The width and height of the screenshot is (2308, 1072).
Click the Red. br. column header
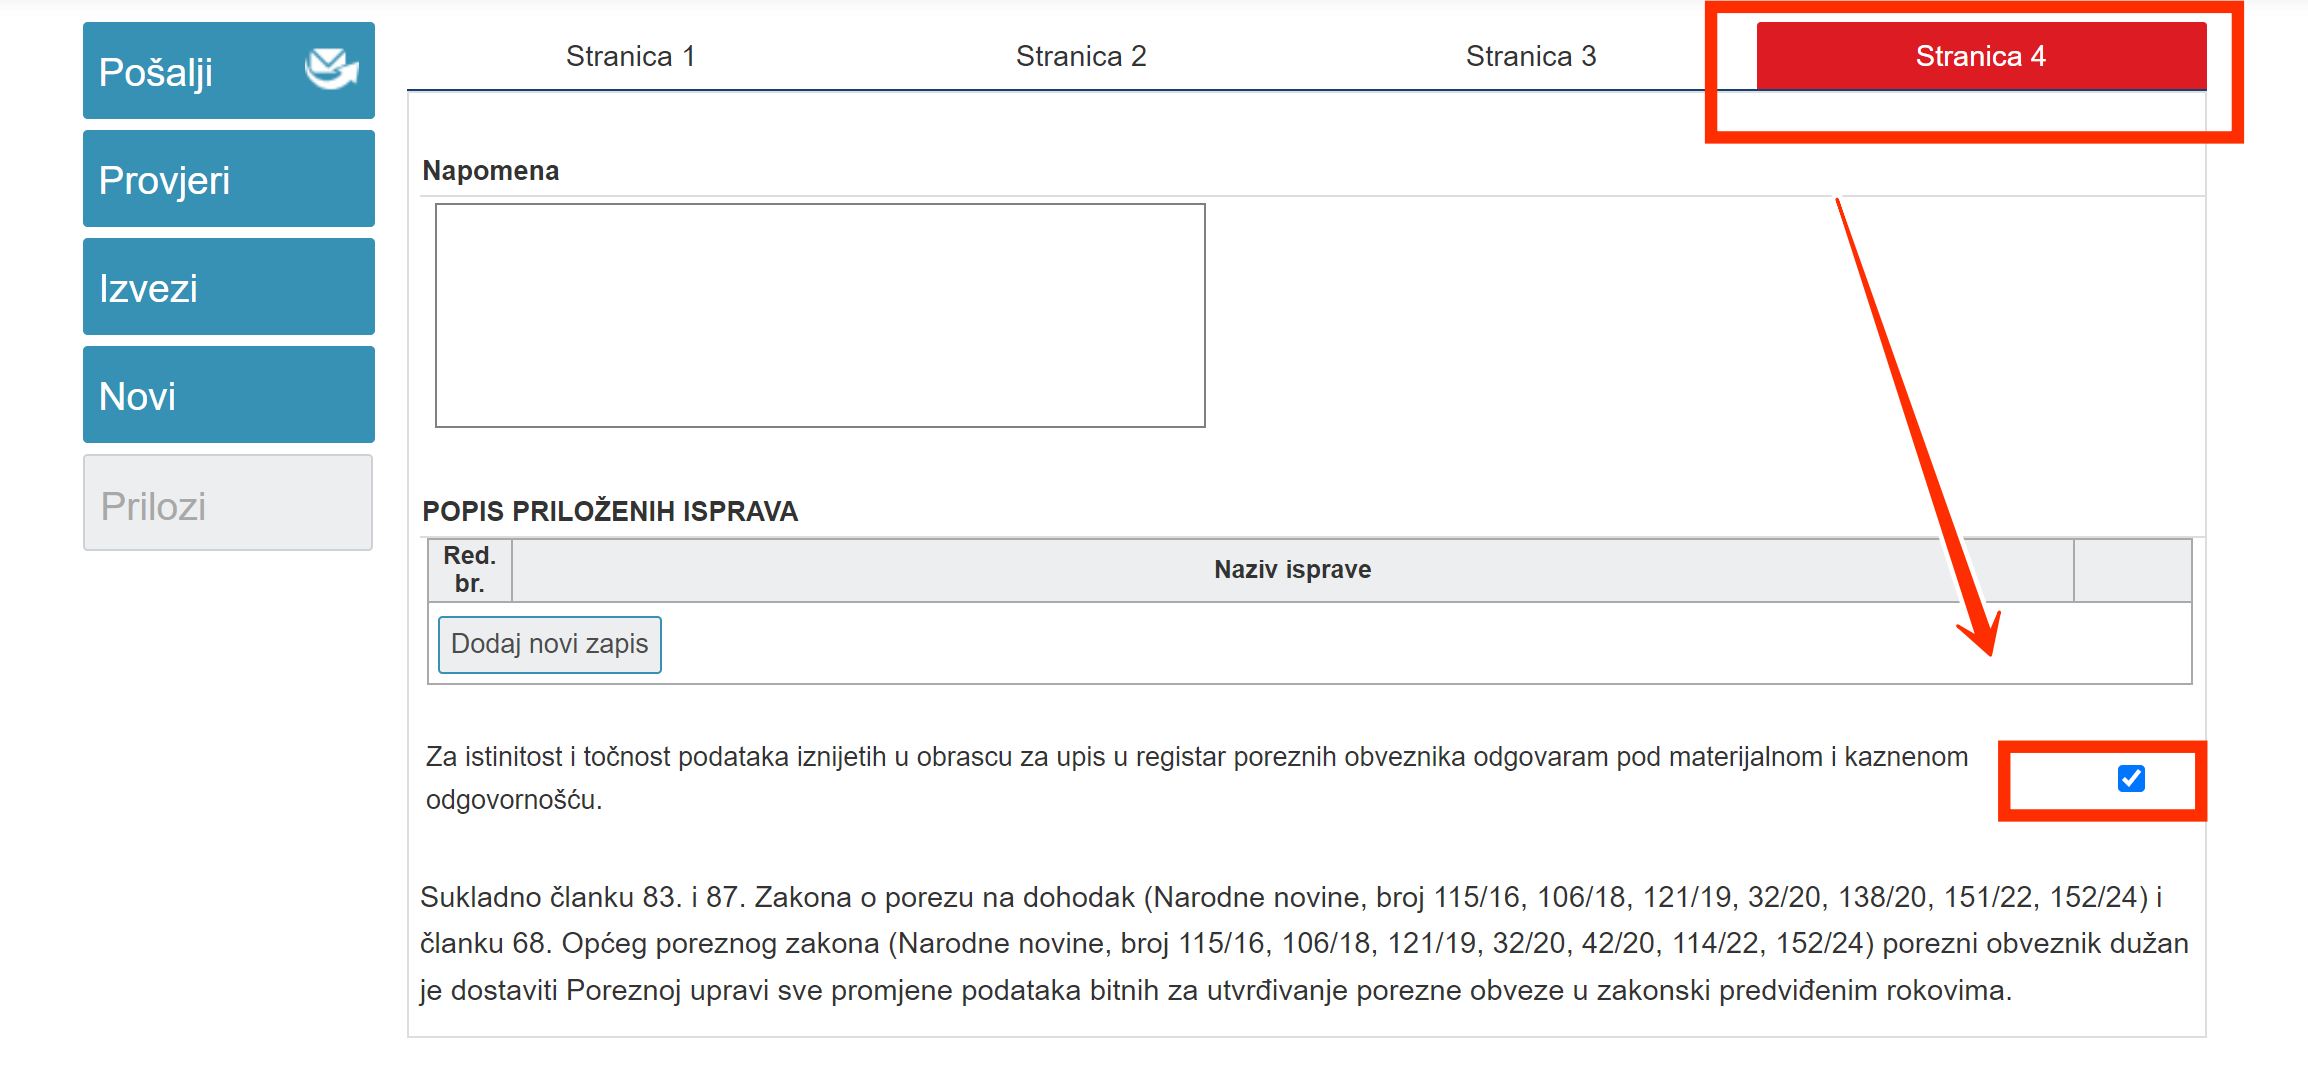pos(470,570)
